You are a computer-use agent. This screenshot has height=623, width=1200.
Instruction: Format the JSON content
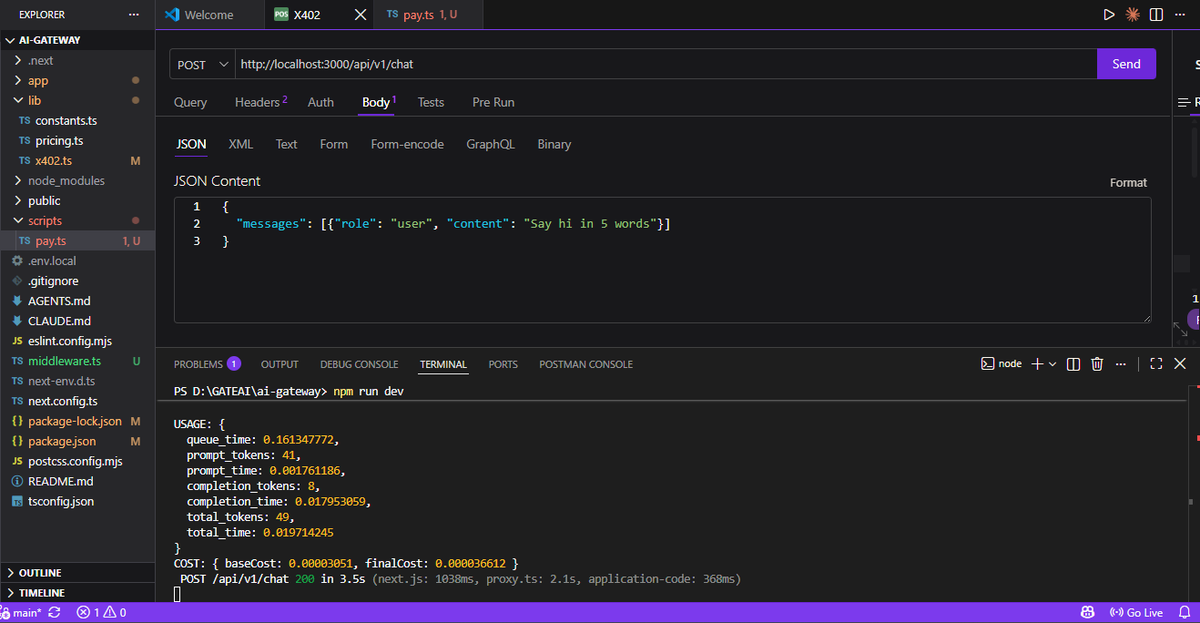[x=1128, y=183]
